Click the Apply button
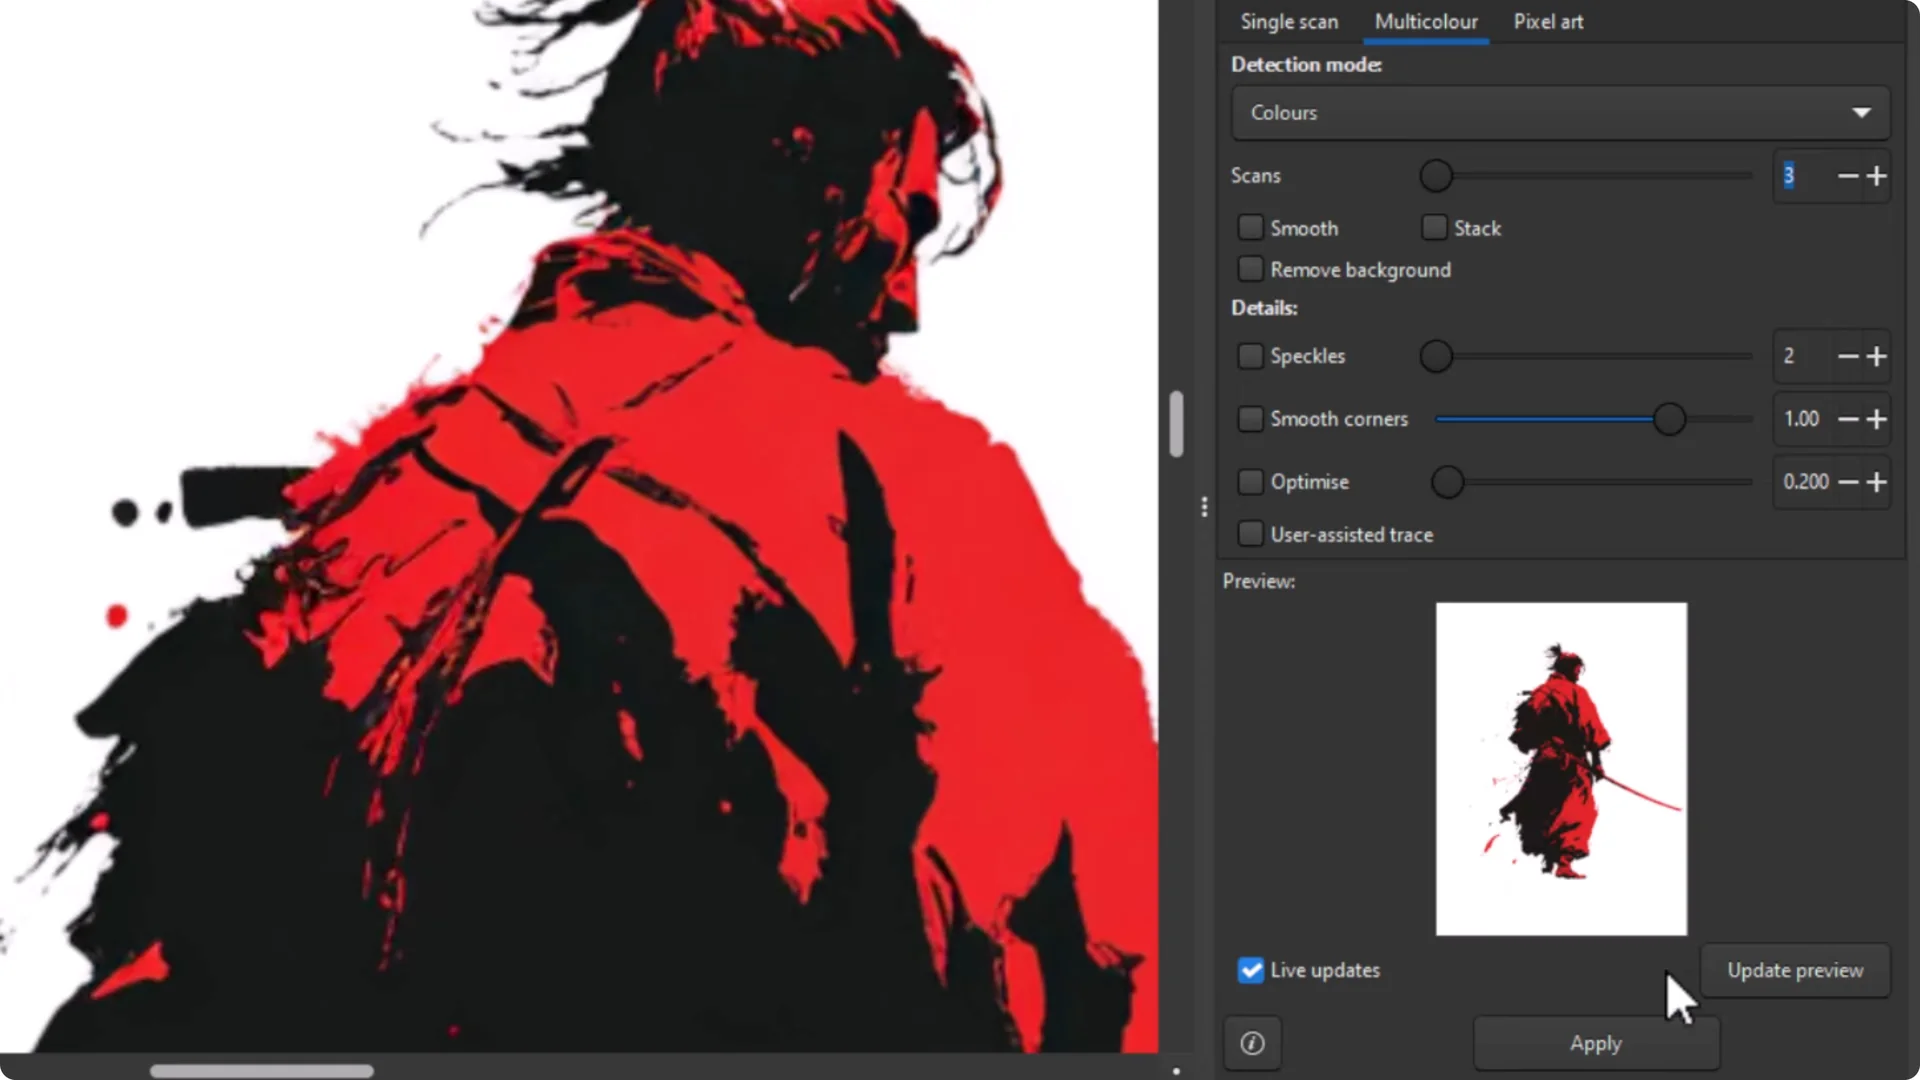This screenshot has height=1080, width=1920. (x=1595, y=1043)
